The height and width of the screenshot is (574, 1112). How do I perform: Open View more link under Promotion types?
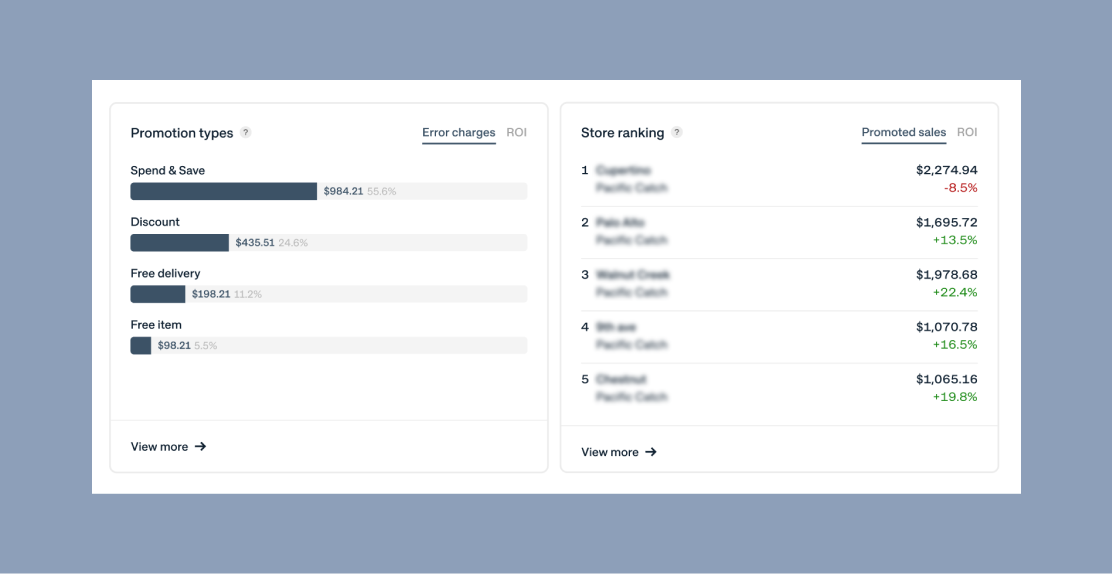pyautogui.click(x=160, y=447)
